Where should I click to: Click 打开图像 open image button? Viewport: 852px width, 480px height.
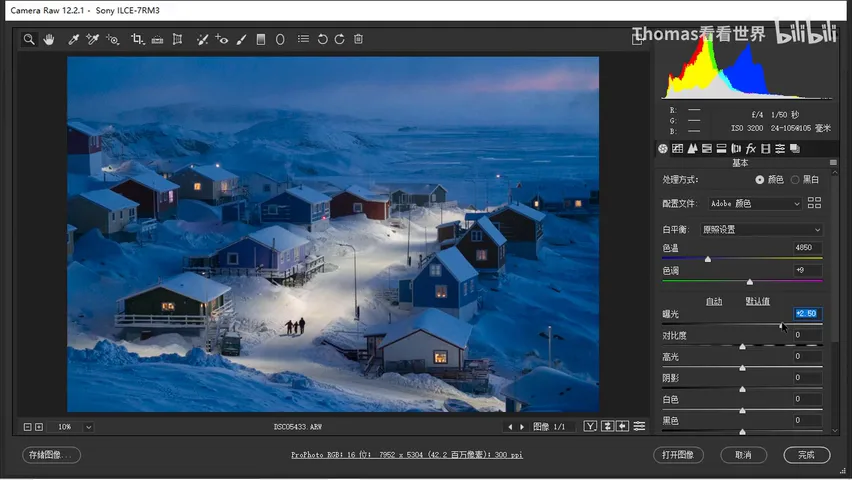678,454
